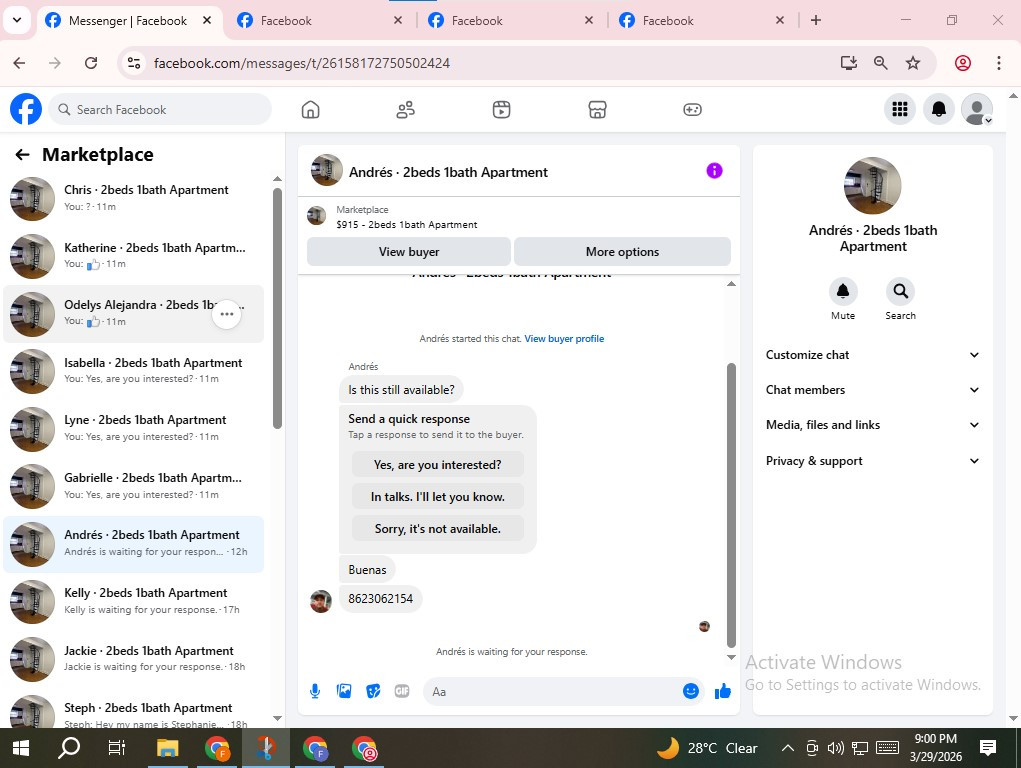Expand the Chat members section
This screenshot has height=768, width=1021.
[x=873, y=390]
